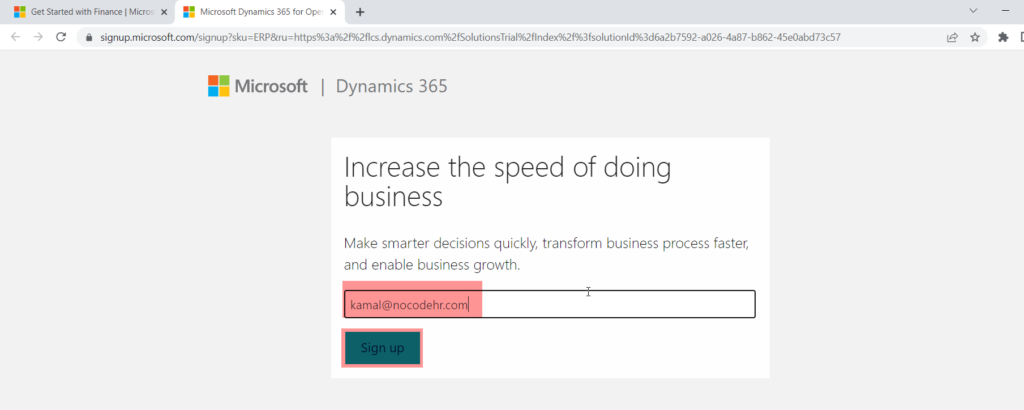1024x410 pixels.
Task: Click the signup.microsoft.com URL in address bar
Action: pos(470,37)
